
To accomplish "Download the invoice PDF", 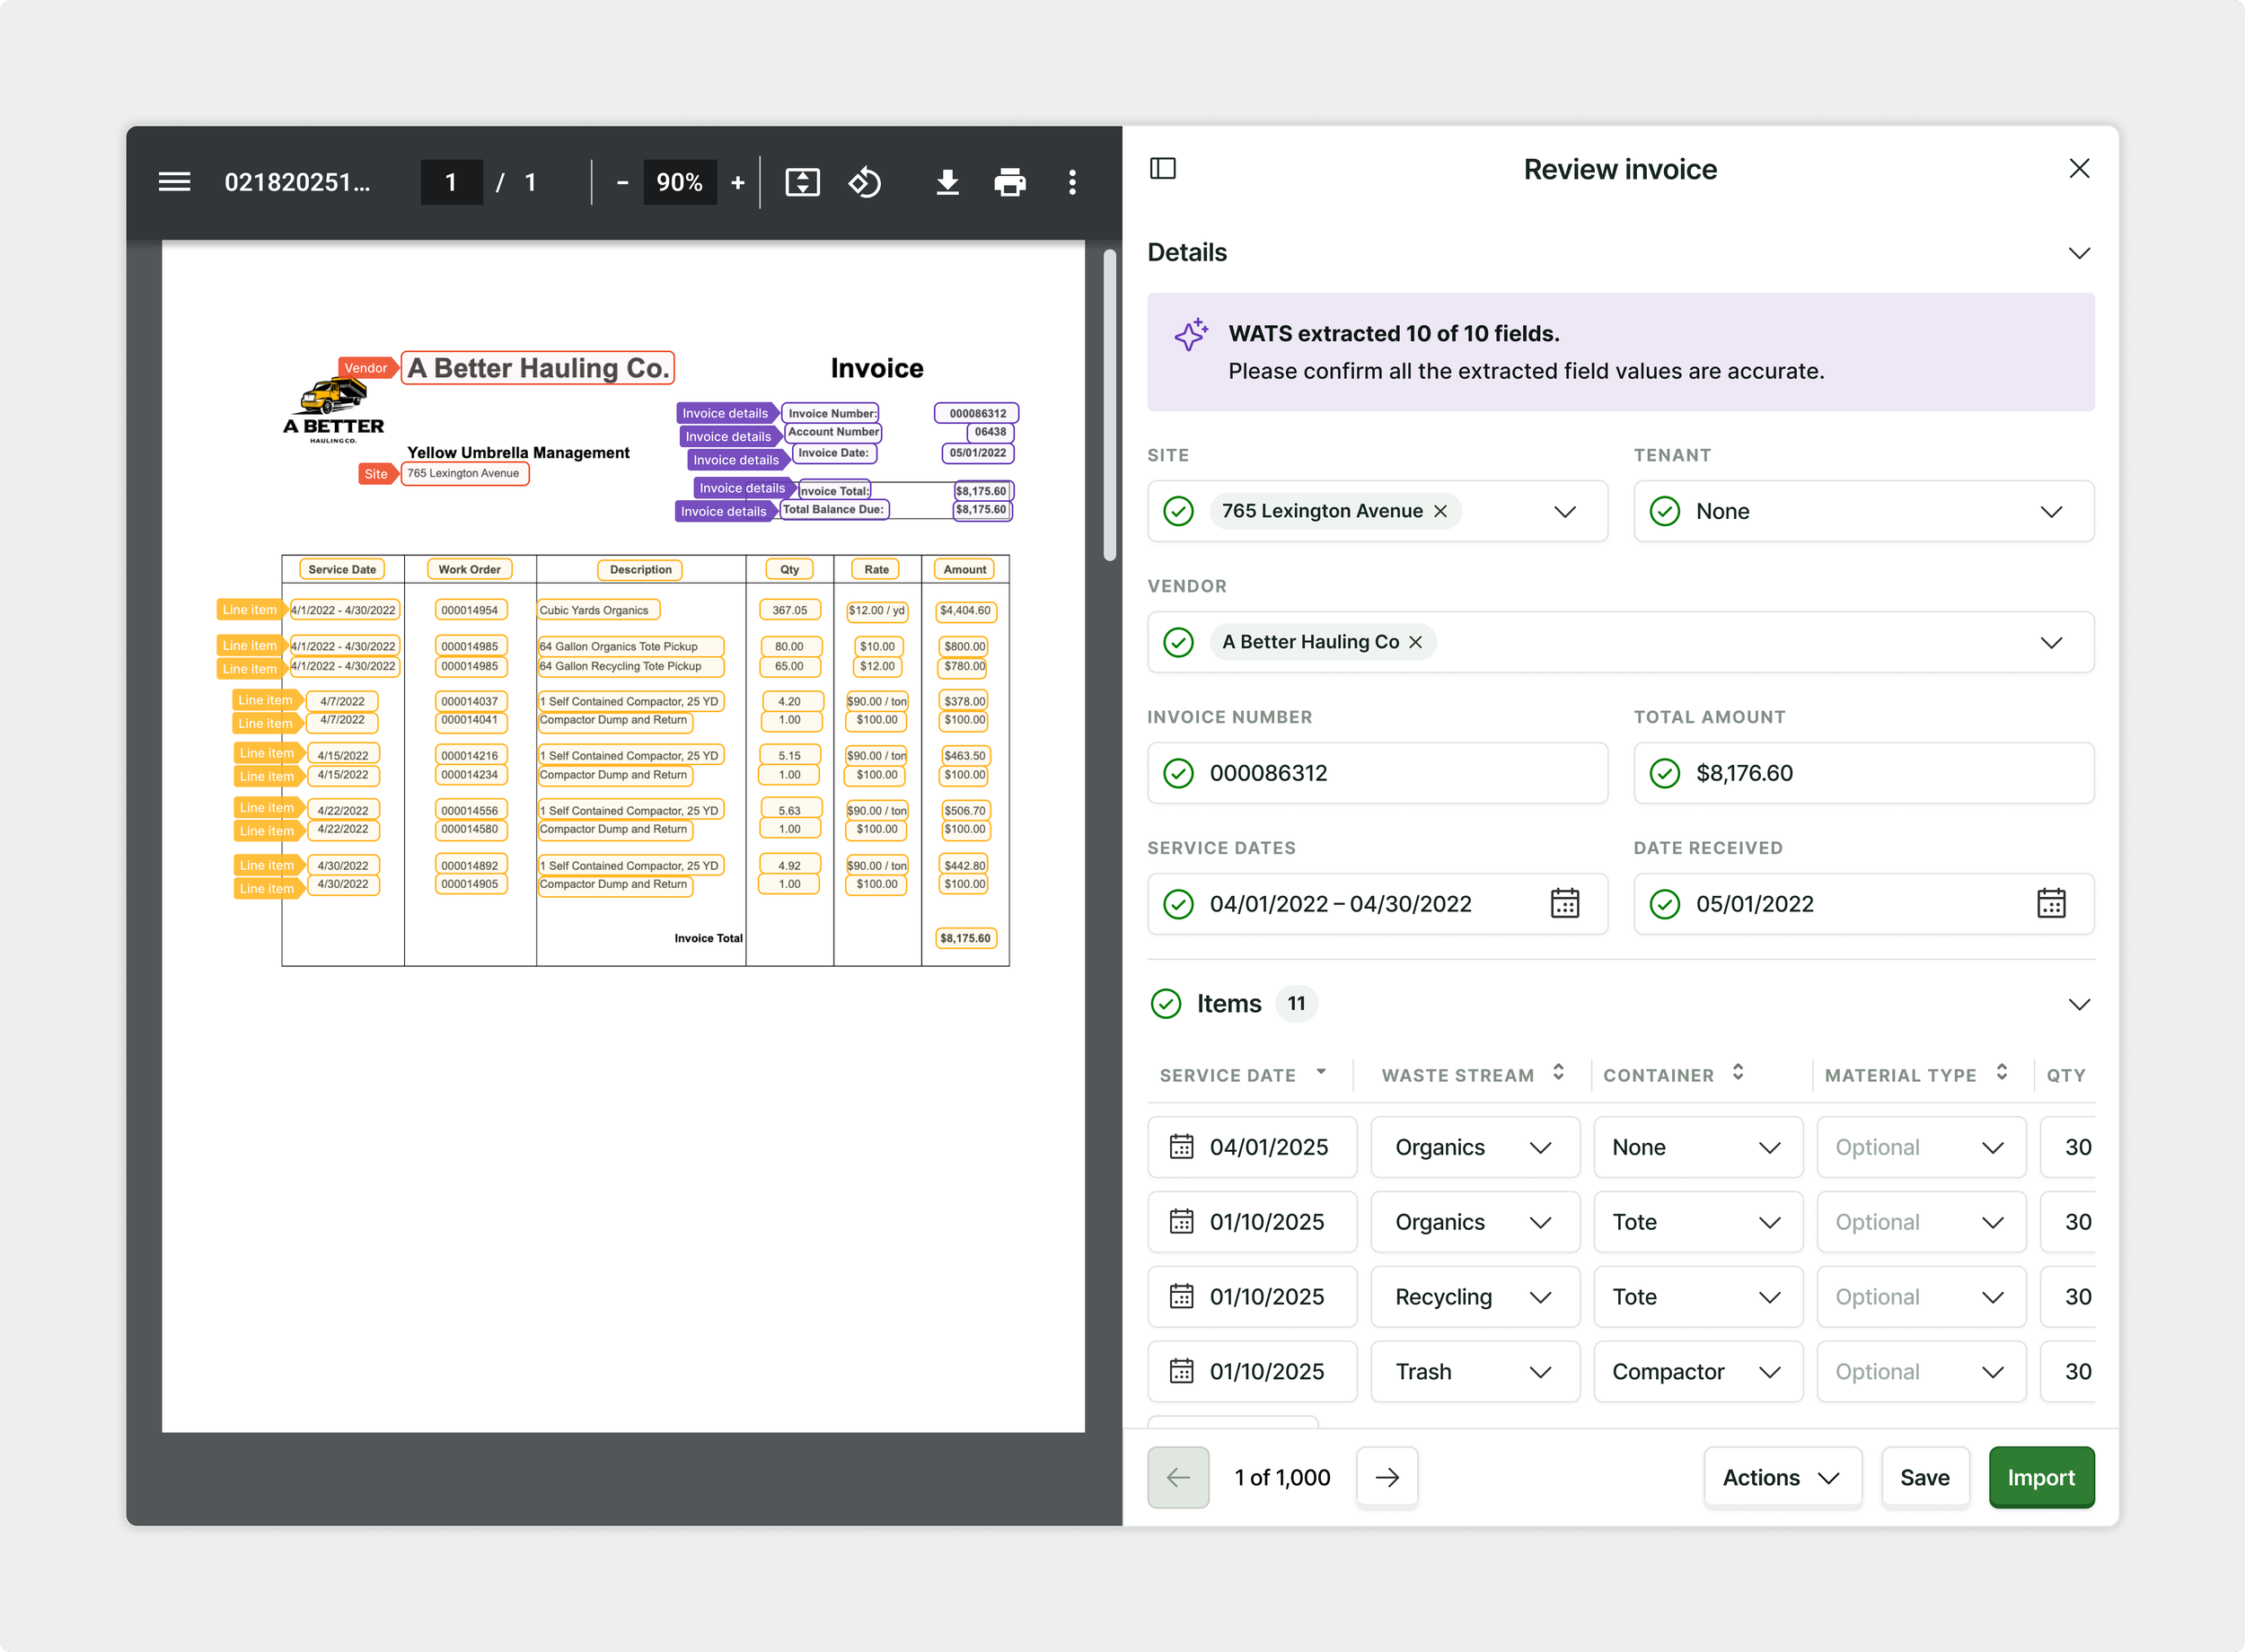I will [947, 182].
